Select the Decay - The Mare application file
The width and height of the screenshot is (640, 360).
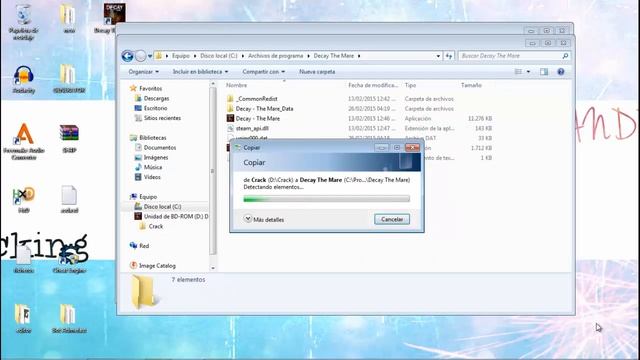[x=253, y=118]
